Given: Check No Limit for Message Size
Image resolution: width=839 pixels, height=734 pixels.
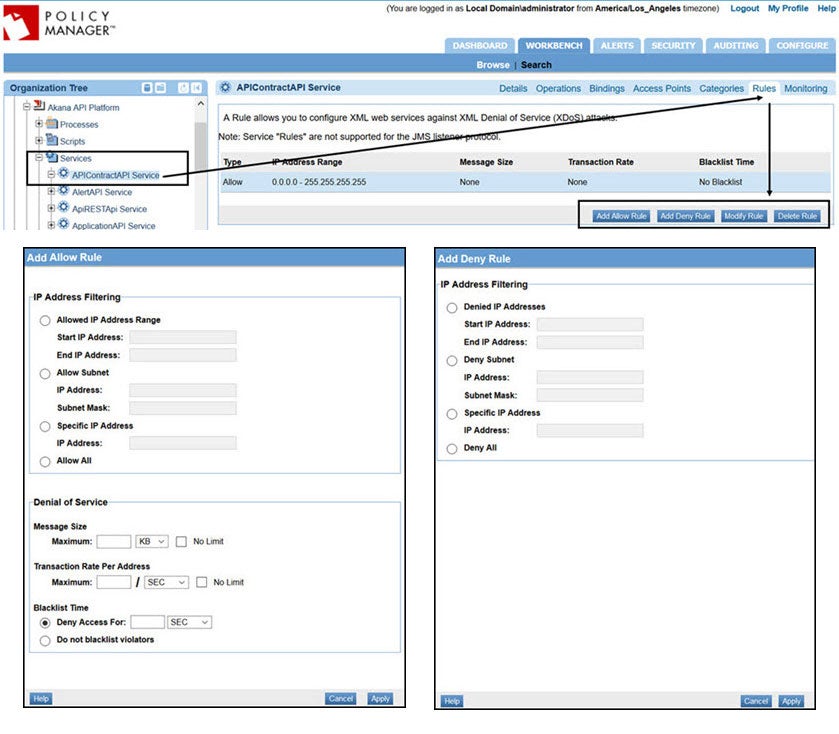Looking at the screenshot, I should pos(181,542).
